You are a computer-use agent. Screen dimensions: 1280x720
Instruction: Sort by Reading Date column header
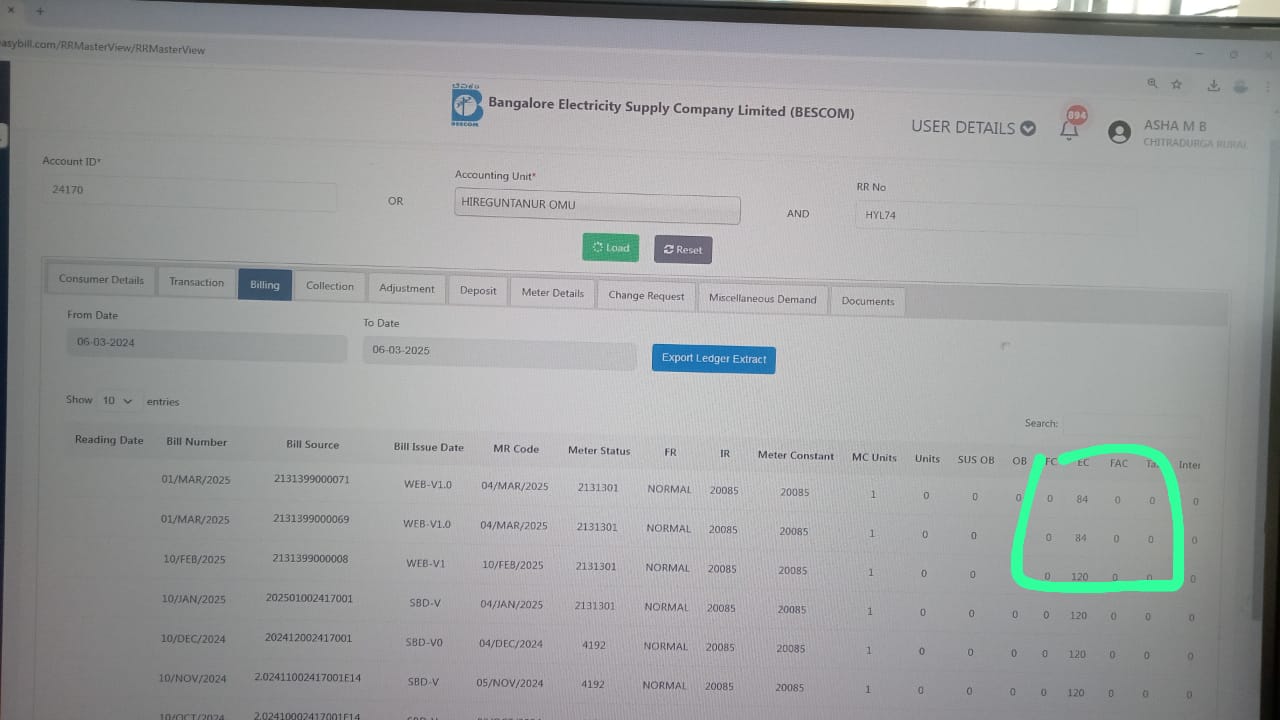click(x=109, y=440)
